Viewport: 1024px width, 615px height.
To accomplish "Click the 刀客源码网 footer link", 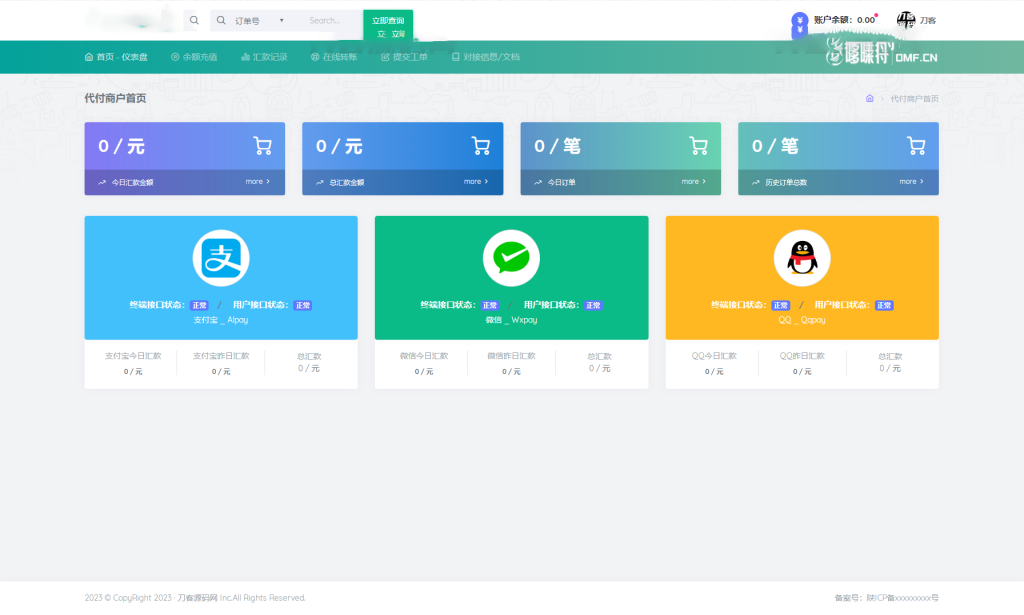I will (197, 598).
